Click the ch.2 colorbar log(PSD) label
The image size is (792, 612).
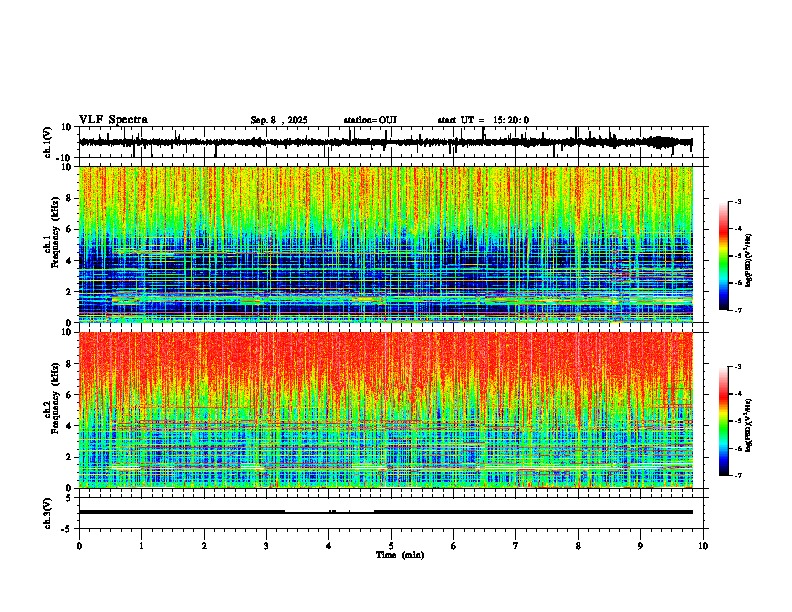pos(749,423)
